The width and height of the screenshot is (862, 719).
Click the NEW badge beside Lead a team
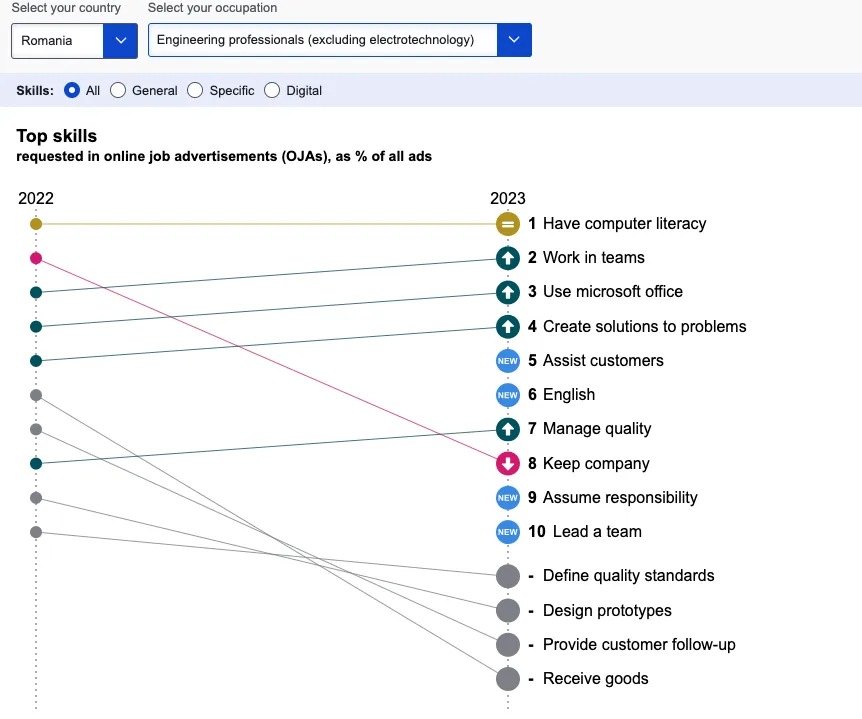(x=508, y=532)
